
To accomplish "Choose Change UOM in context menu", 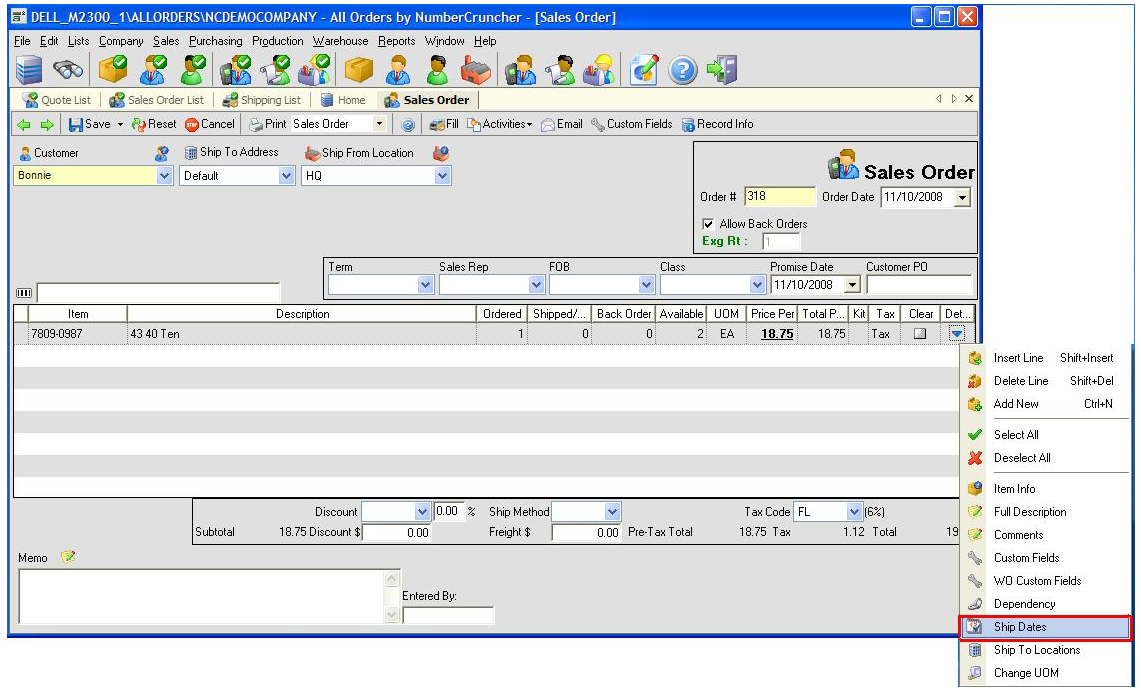I will coord(1046,673).
